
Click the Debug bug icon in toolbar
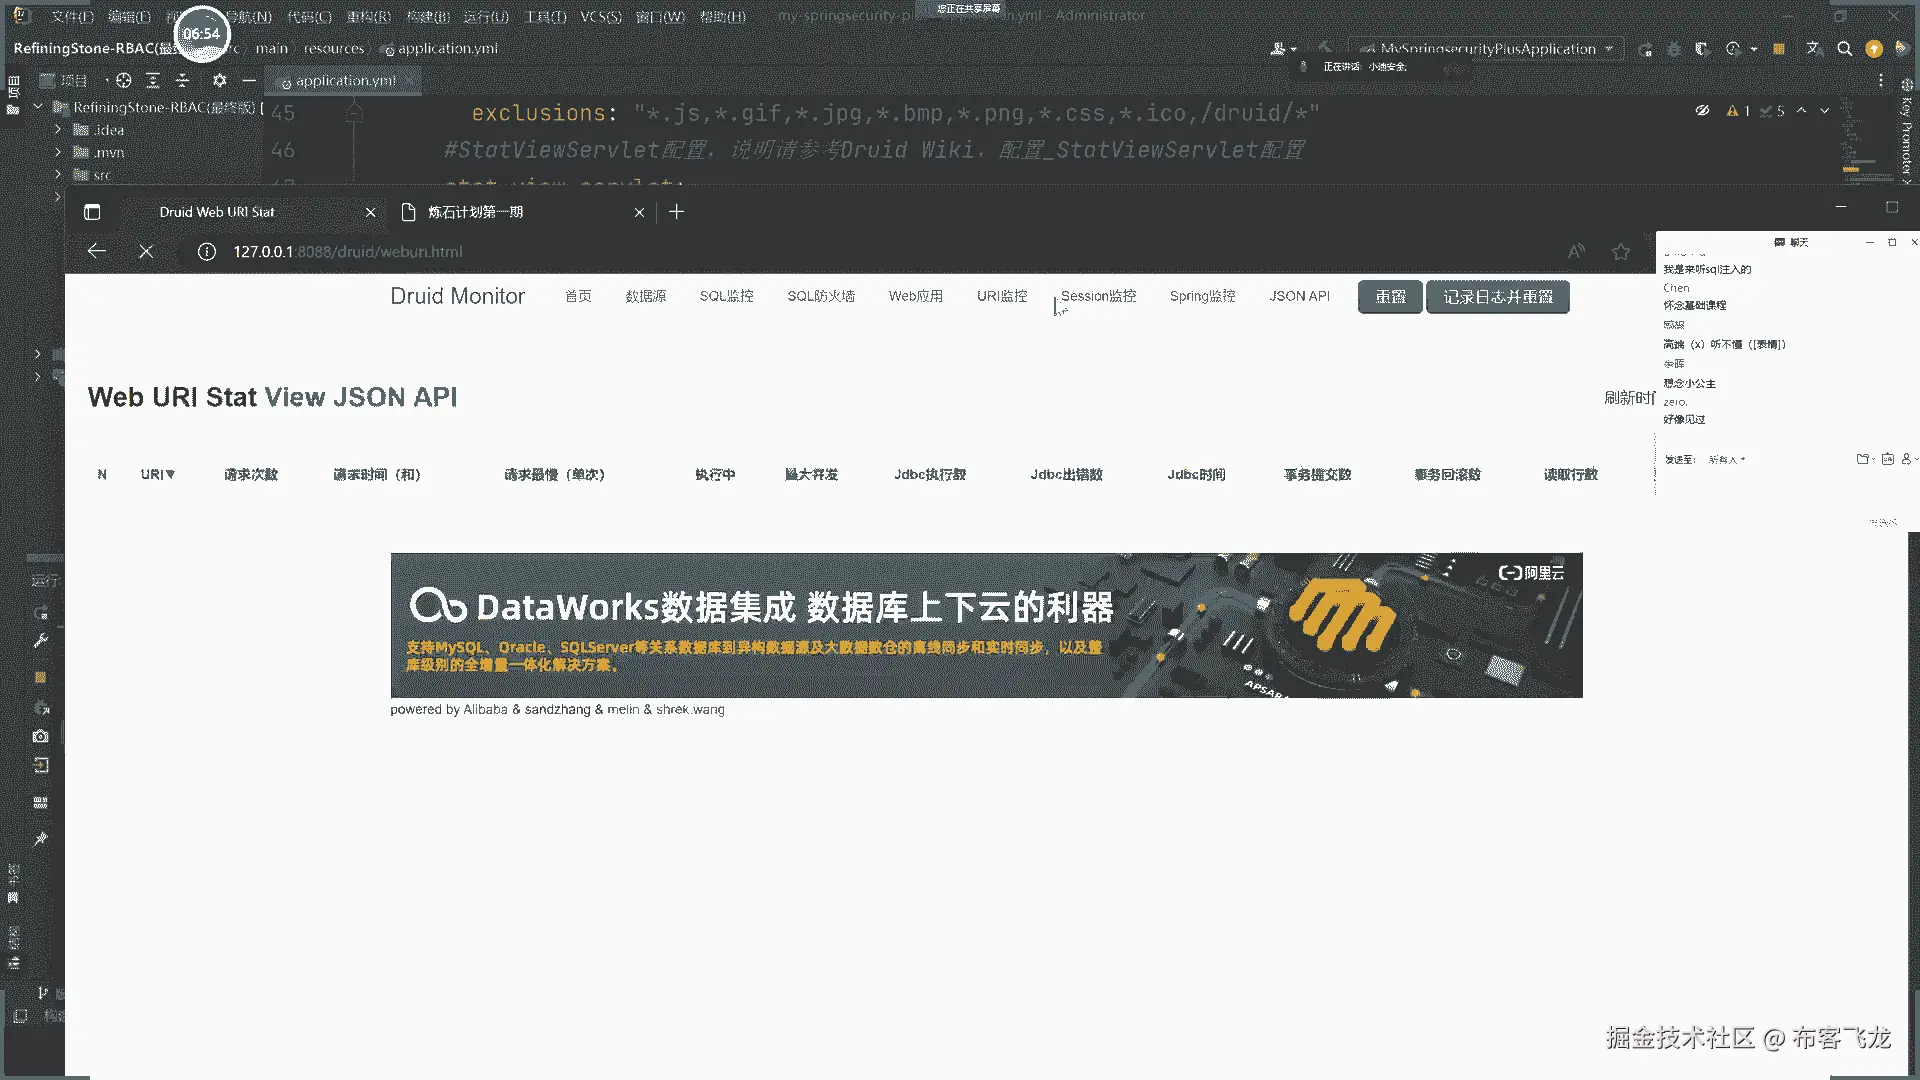[x=1674, y=49]
